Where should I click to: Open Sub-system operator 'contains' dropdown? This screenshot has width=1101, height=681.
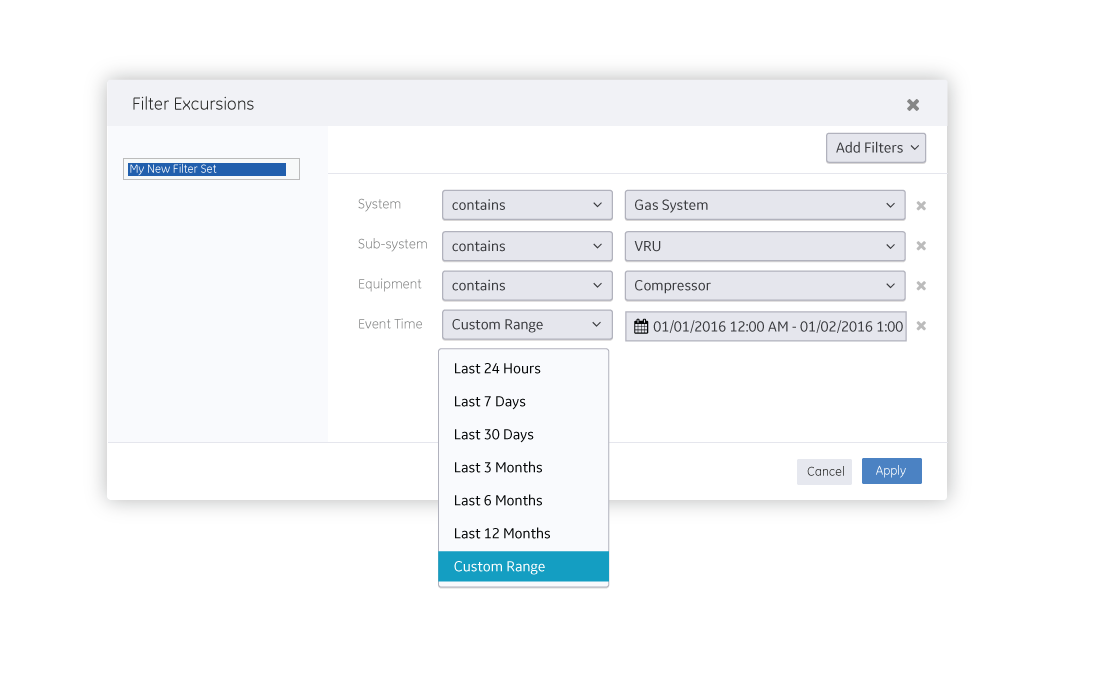coord(527,246)
